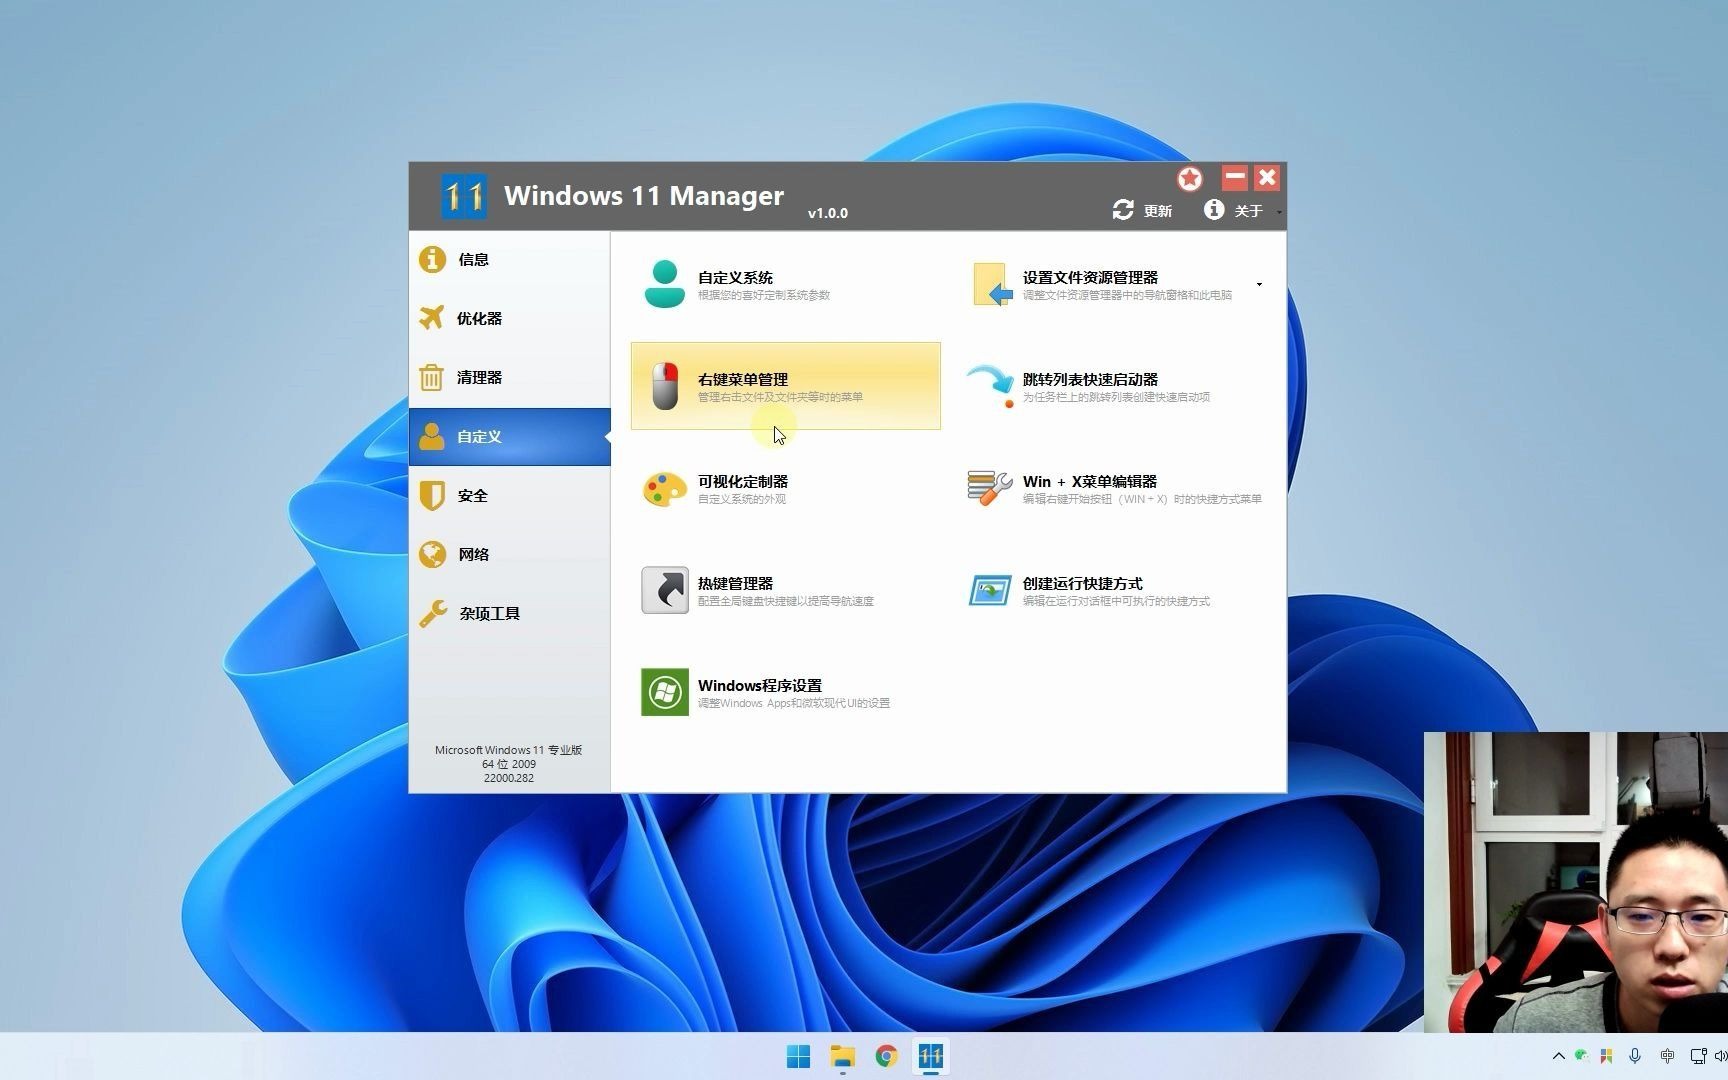Click the microphone tray icon
This screenshot has width=1728, height=1080.
(x=1636, y=1056)
